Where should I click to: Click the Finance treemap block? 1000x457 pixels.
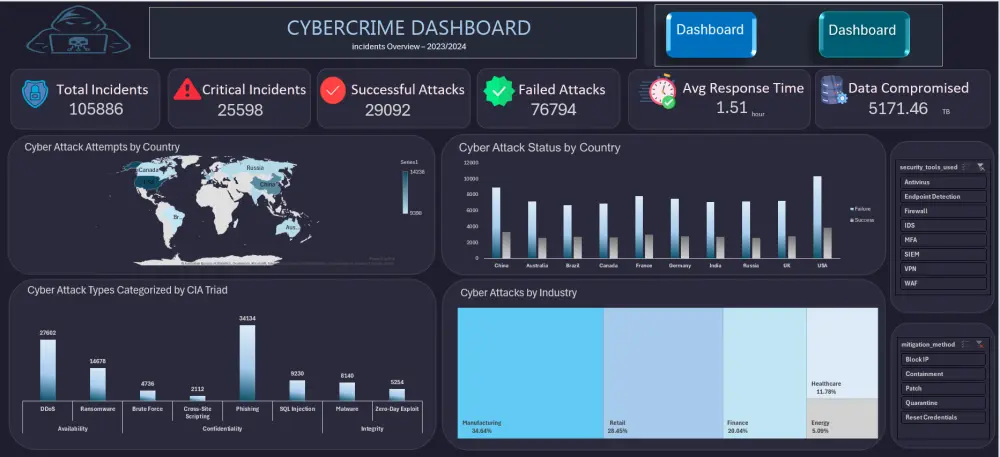tap(765, 373)
